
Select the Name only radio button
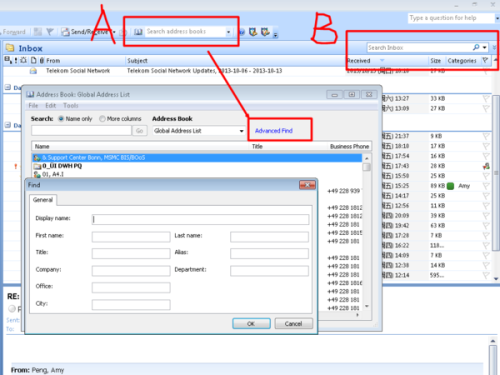[x=61, y=119]
